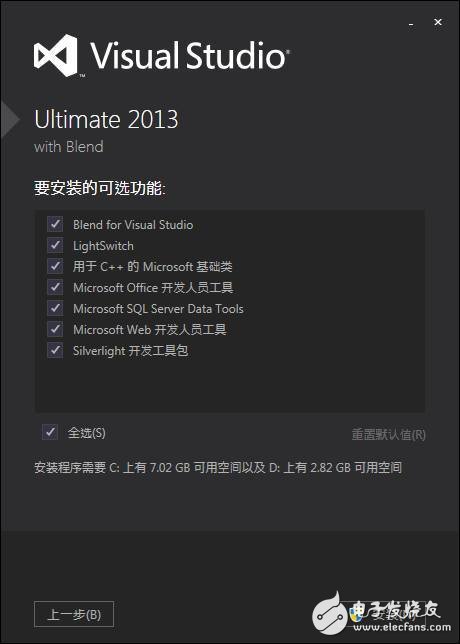Go back with the 上一步(B) button
Screen dimensions: 460x644
click(74, 614)
